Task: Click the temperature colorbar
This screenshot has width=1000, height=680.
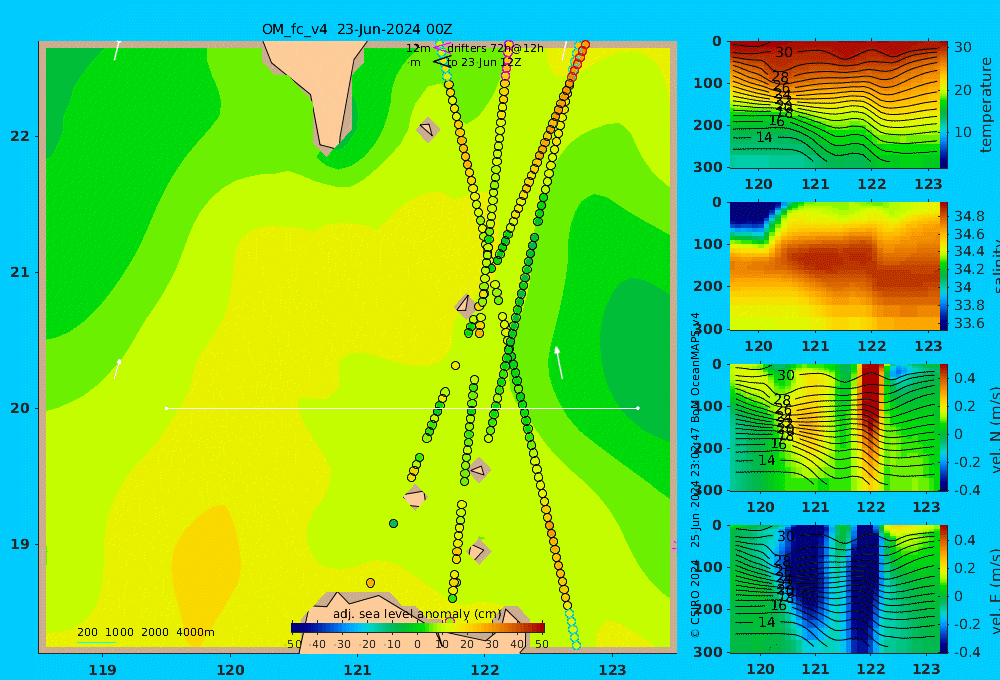Action: (944, 105)
